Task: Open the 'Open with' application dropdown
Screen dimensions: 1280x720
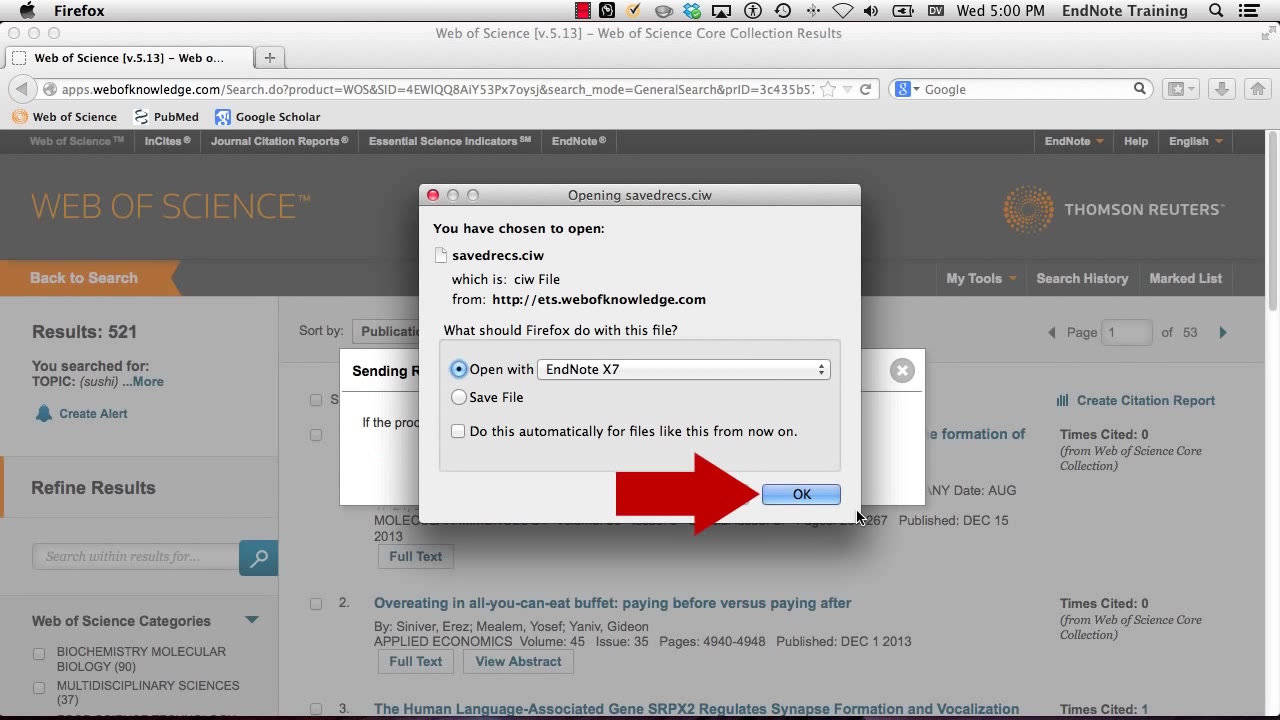Action: coord(684,369)
